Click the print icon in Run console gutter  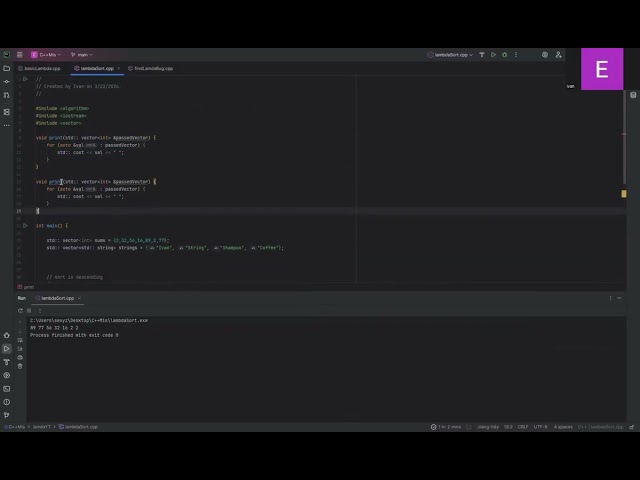pyautogui.click(x=20, y=358)
